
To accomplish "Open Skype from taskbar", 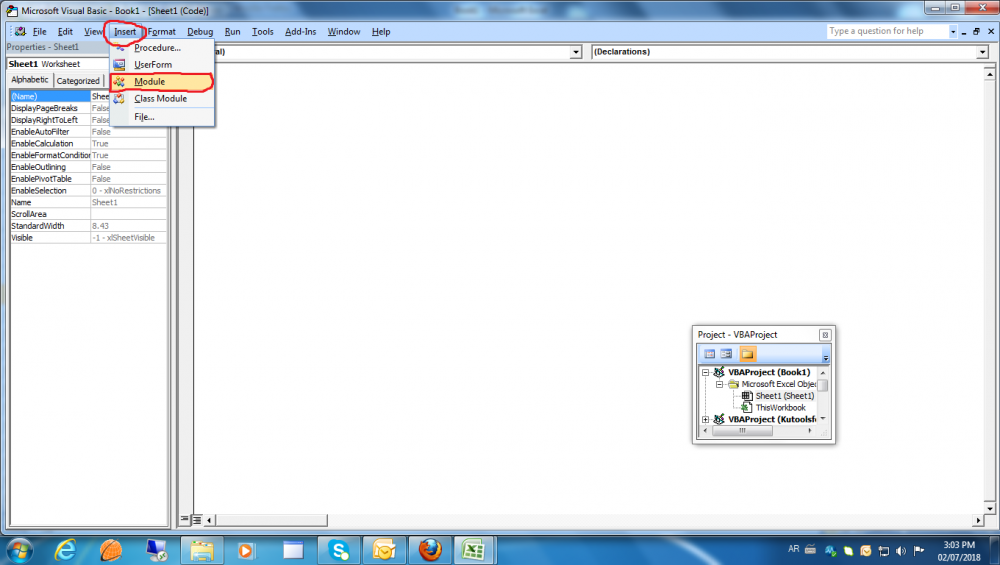I will click(339, 550).
